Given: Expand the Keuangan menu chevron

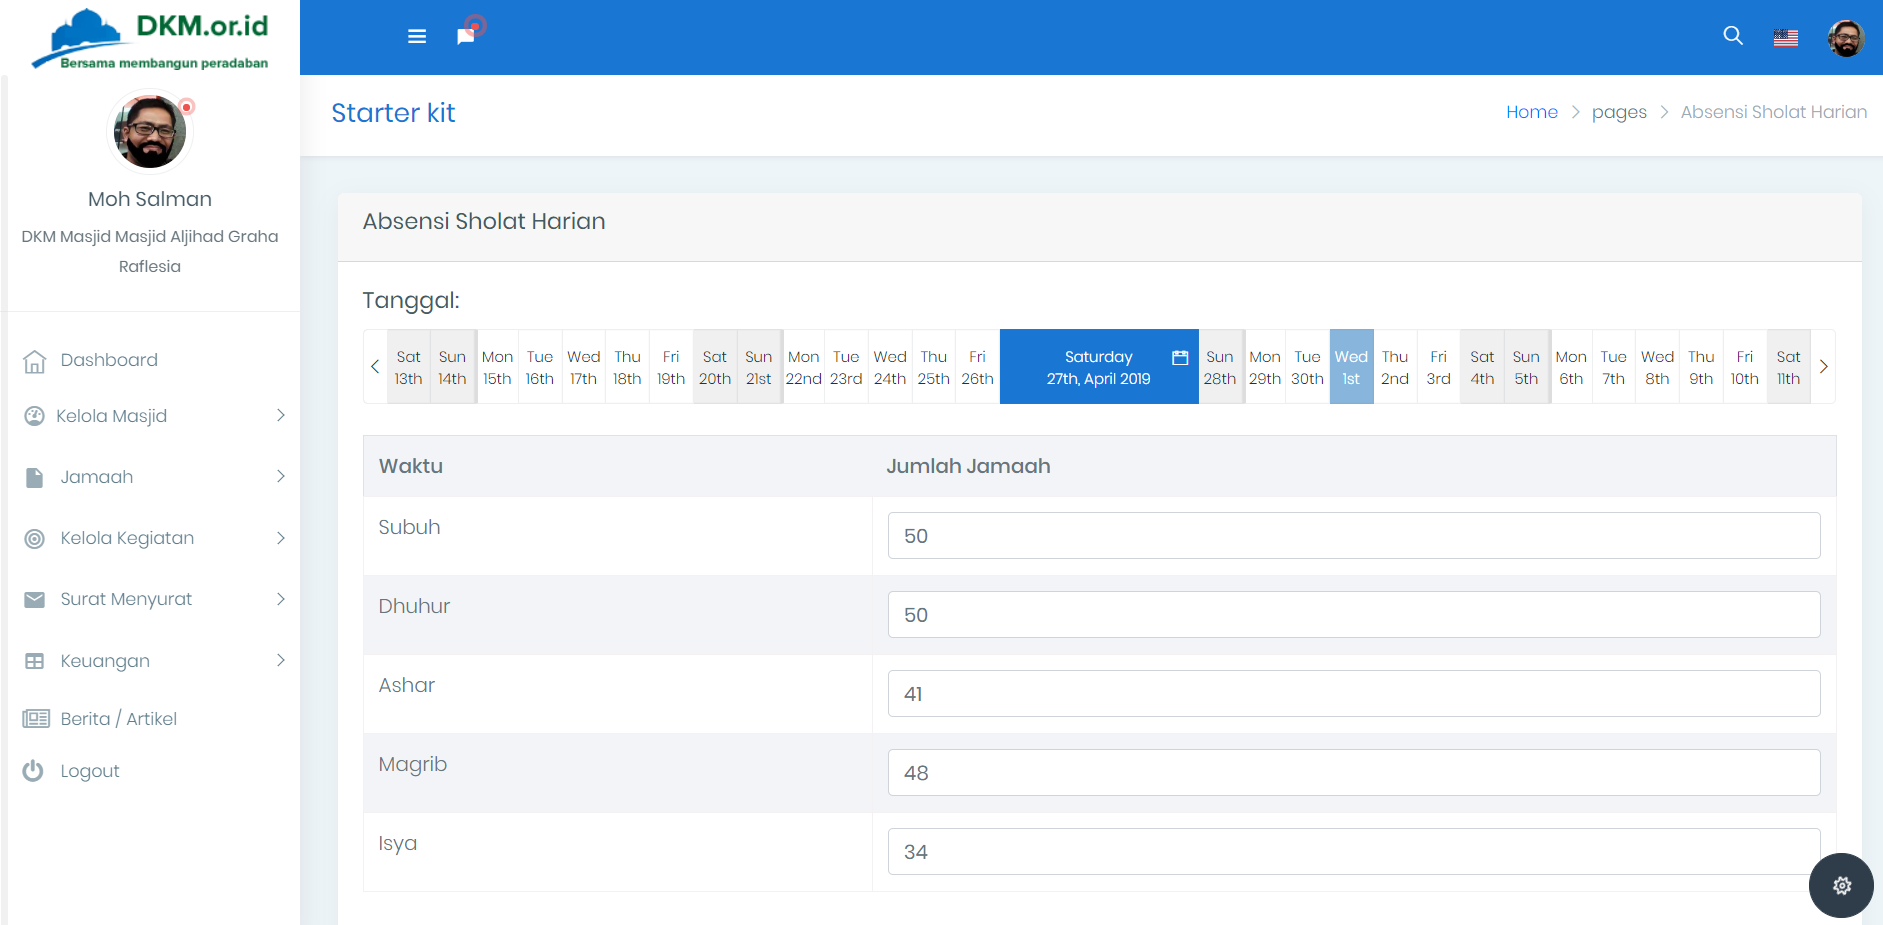Looking at the screenshot, I should tap(281, 660).
